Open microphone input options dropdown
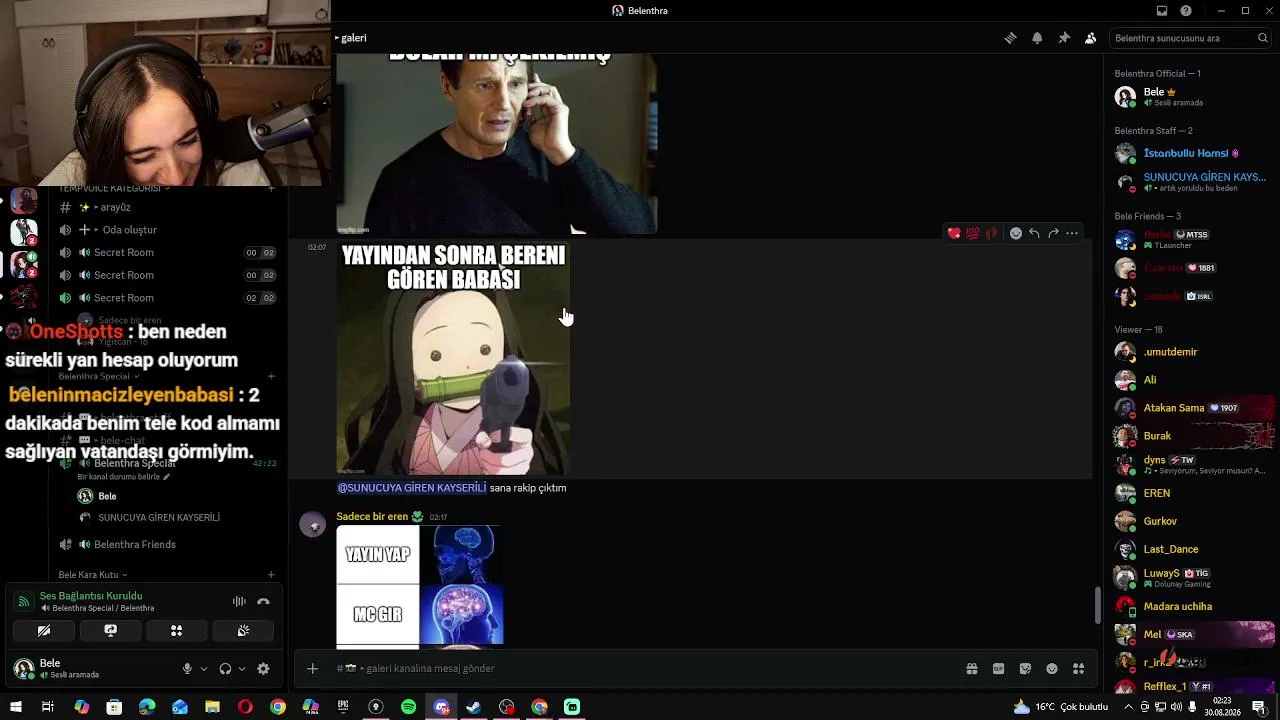 [204, 669]
